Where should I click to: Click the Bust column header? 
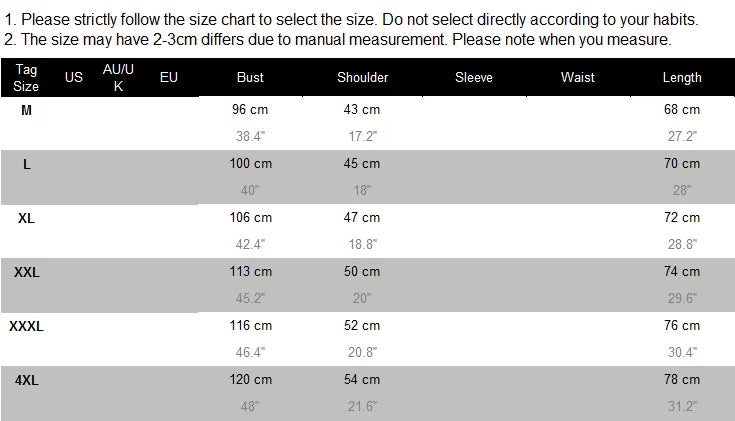pyautogui.click(x=250, y=78)
